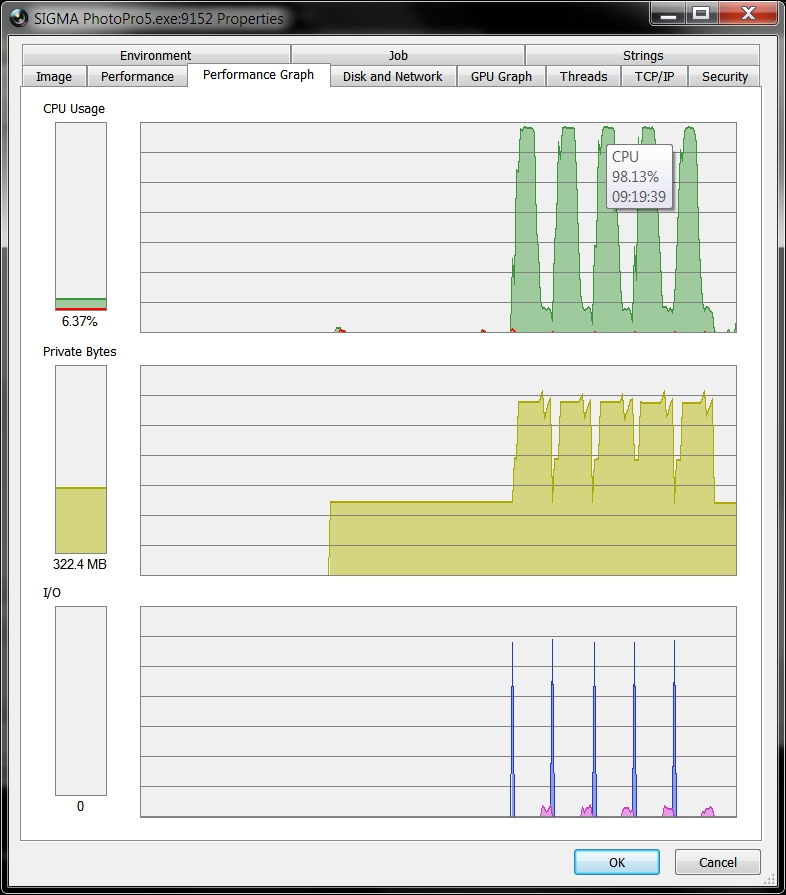This screenshot has height=895, width=786.
Task: Click the CPU Usage history graph
Action: [x=438, y=227]
